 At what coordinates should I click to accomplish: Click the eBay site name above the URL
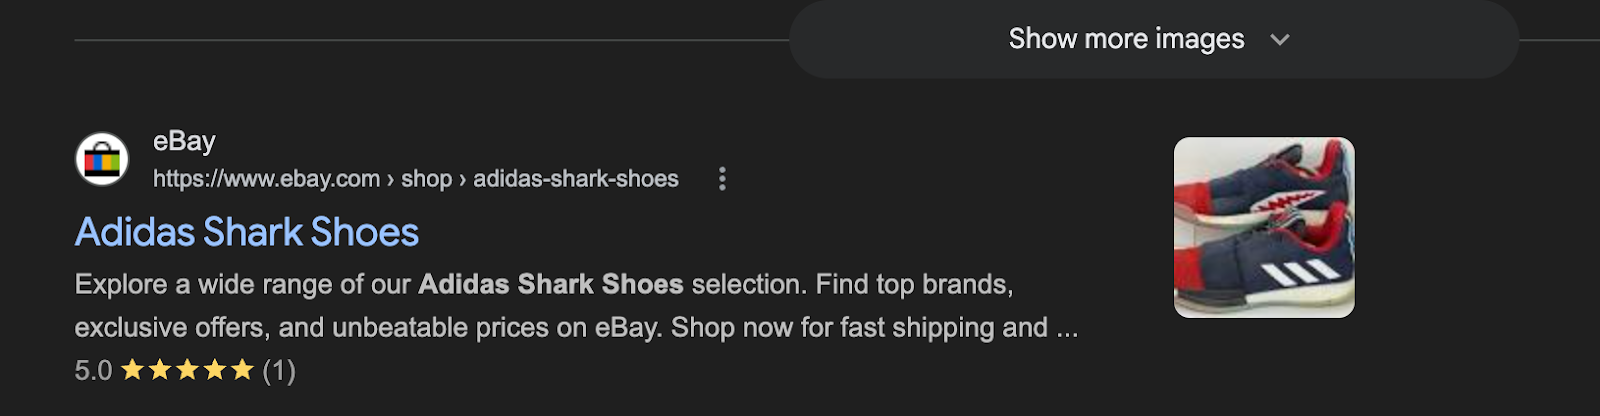[184, 141]
